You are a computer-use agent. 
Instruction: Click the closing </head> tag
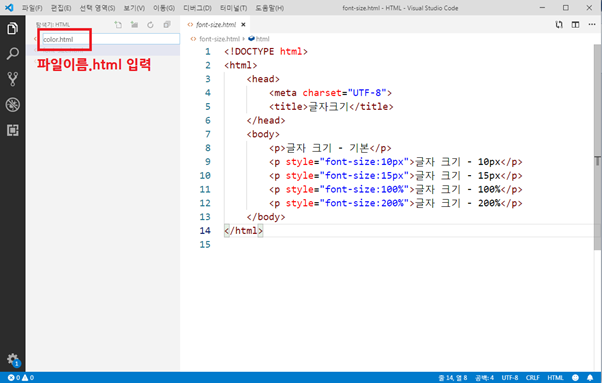(x=266, y=121)
